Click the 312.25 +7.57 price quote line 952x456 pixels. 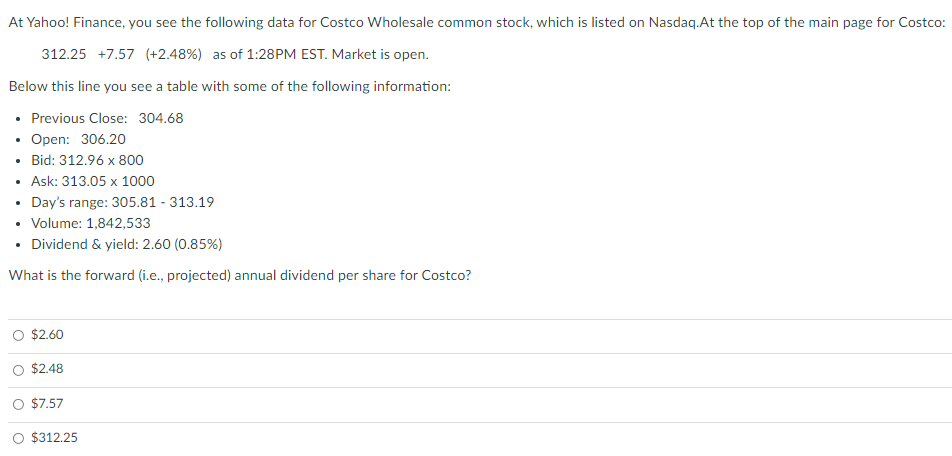click(x=235, y=55)
